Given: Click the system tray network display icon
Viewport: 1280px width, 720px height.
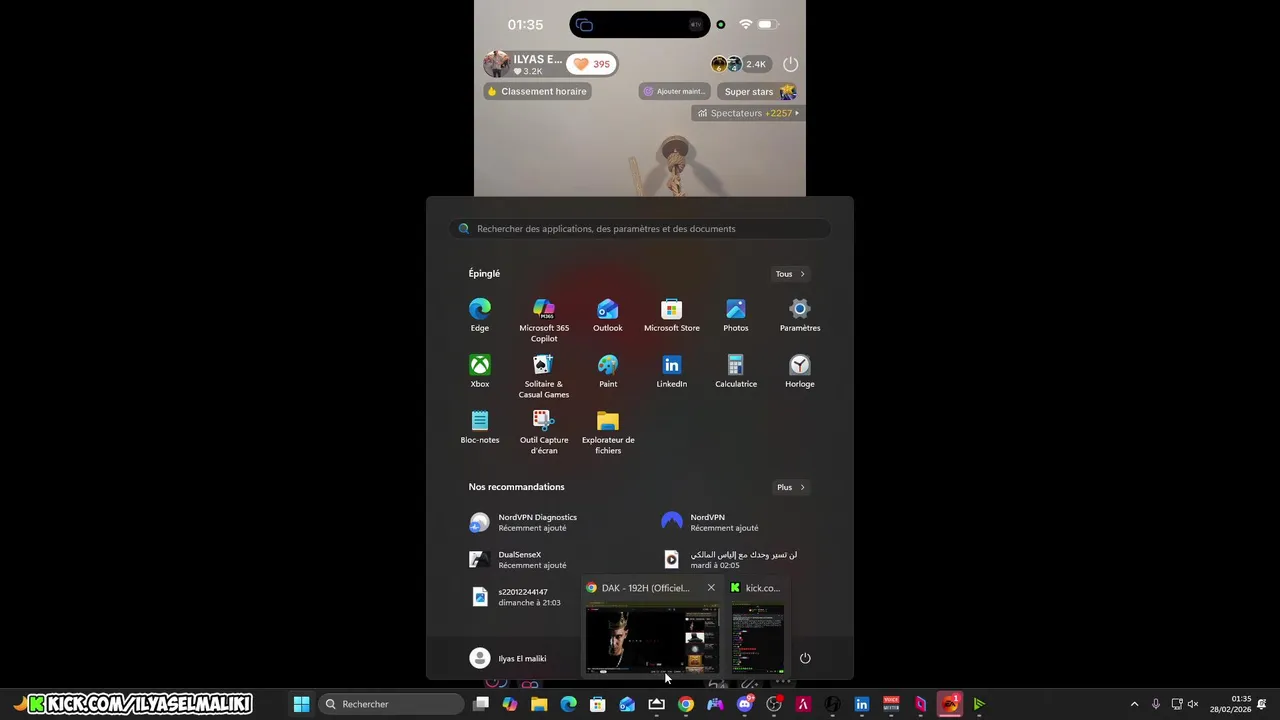Looking at the screenshot, I should click(1176, 704).
